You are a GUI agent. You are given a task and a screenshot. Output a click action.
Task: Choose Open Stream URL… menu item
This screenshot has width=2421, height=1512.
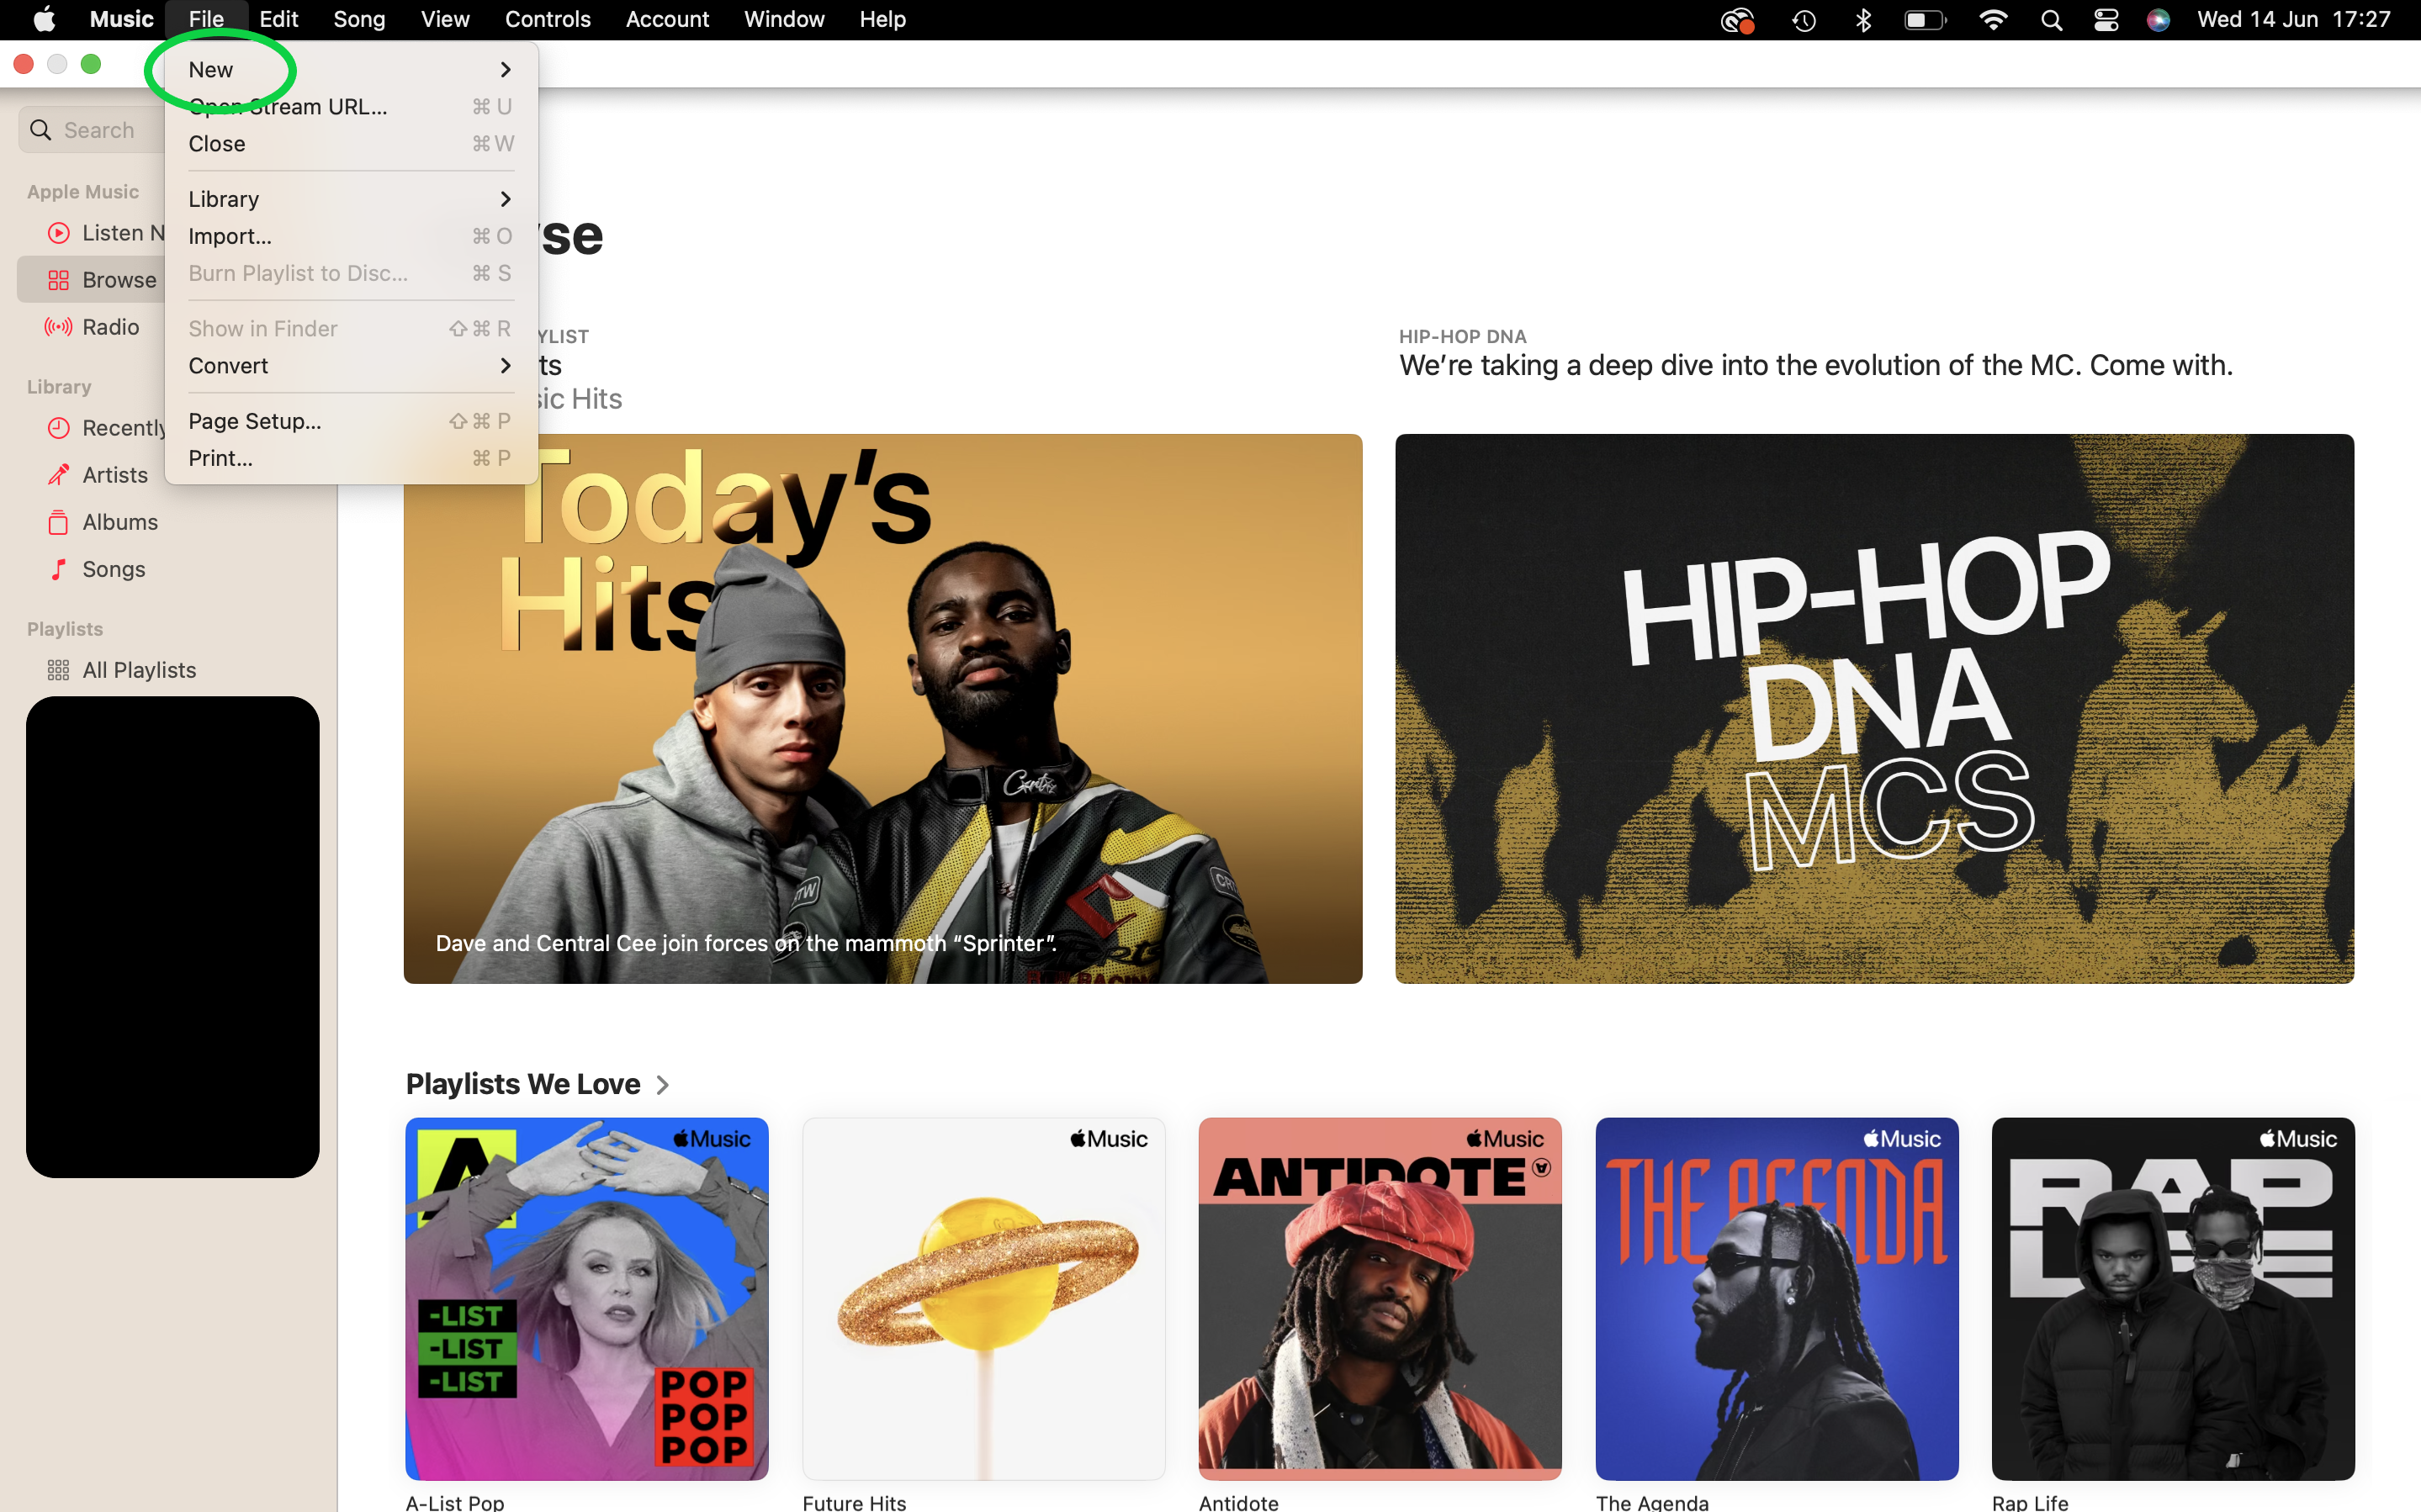[x=350, y=107]
